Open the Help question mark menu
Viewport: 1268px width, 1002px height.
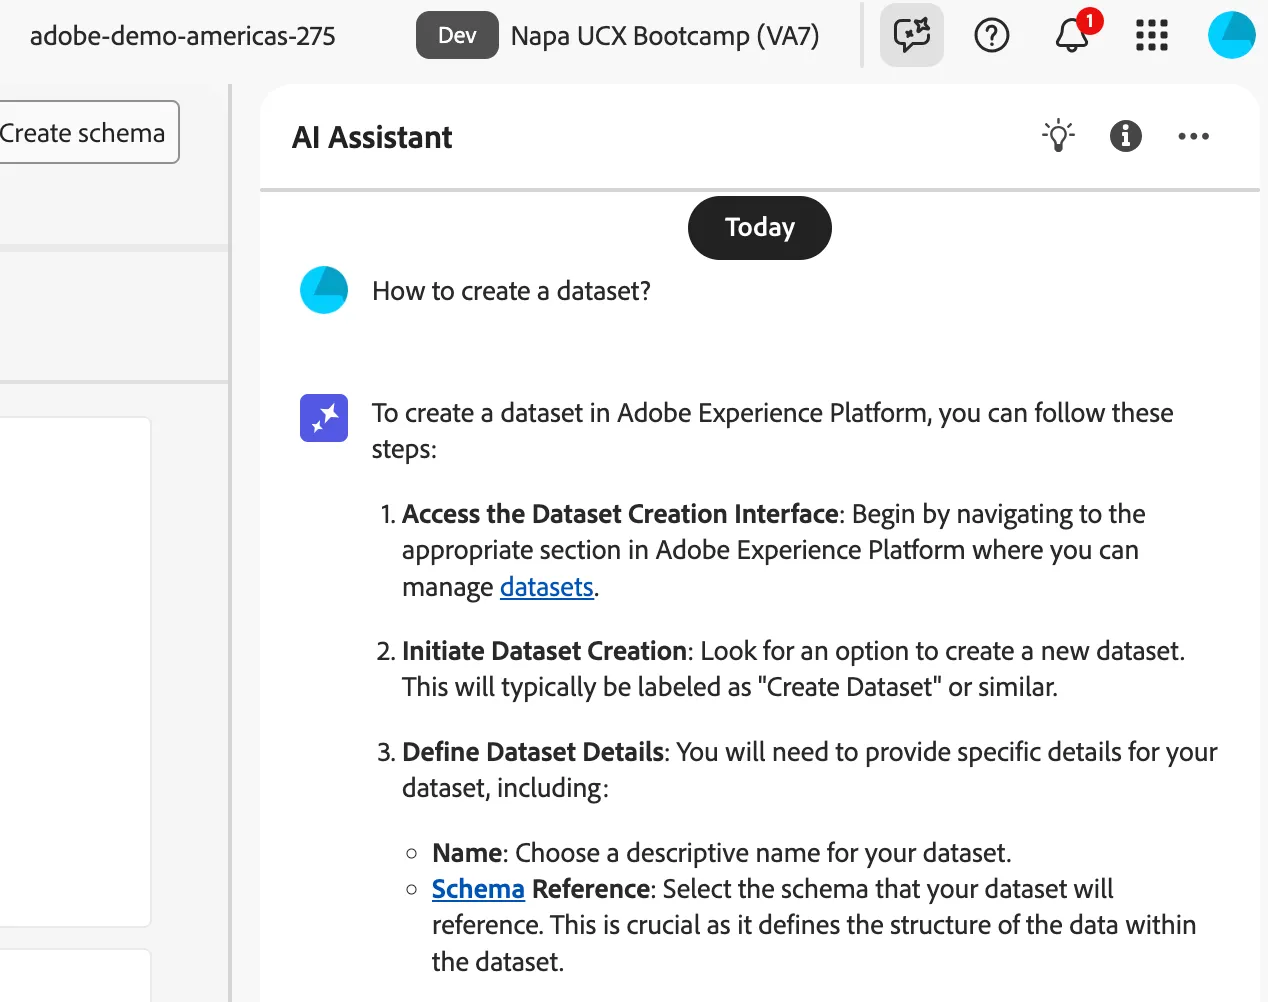coord(992,36)
